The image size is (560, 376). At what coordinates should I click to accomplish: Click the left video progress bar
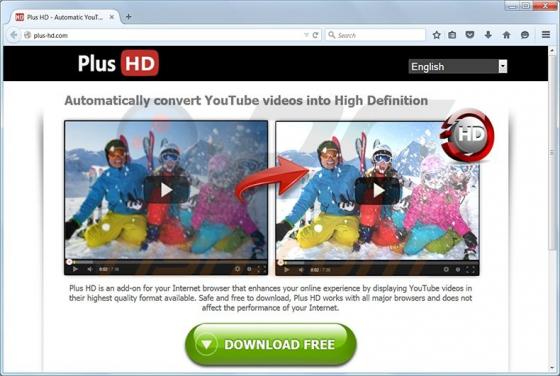pyautogui.click(x=166, y=262)
